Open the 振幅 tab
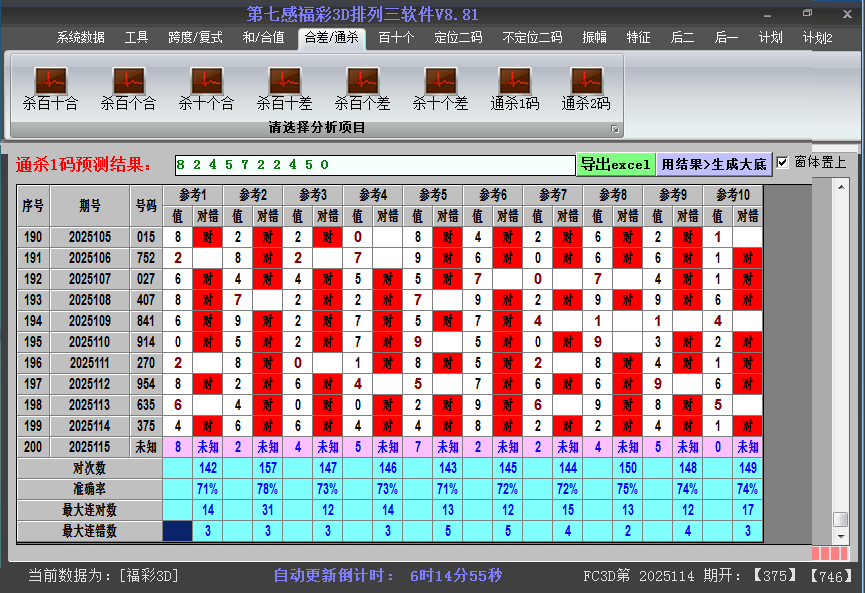This screenshot has width=865, height=593. pos(594,38)
